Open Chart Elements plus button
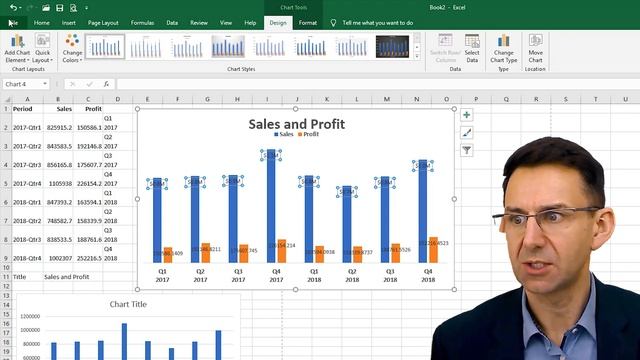Screen dimensions: 640x360 (x=467, y=115)
